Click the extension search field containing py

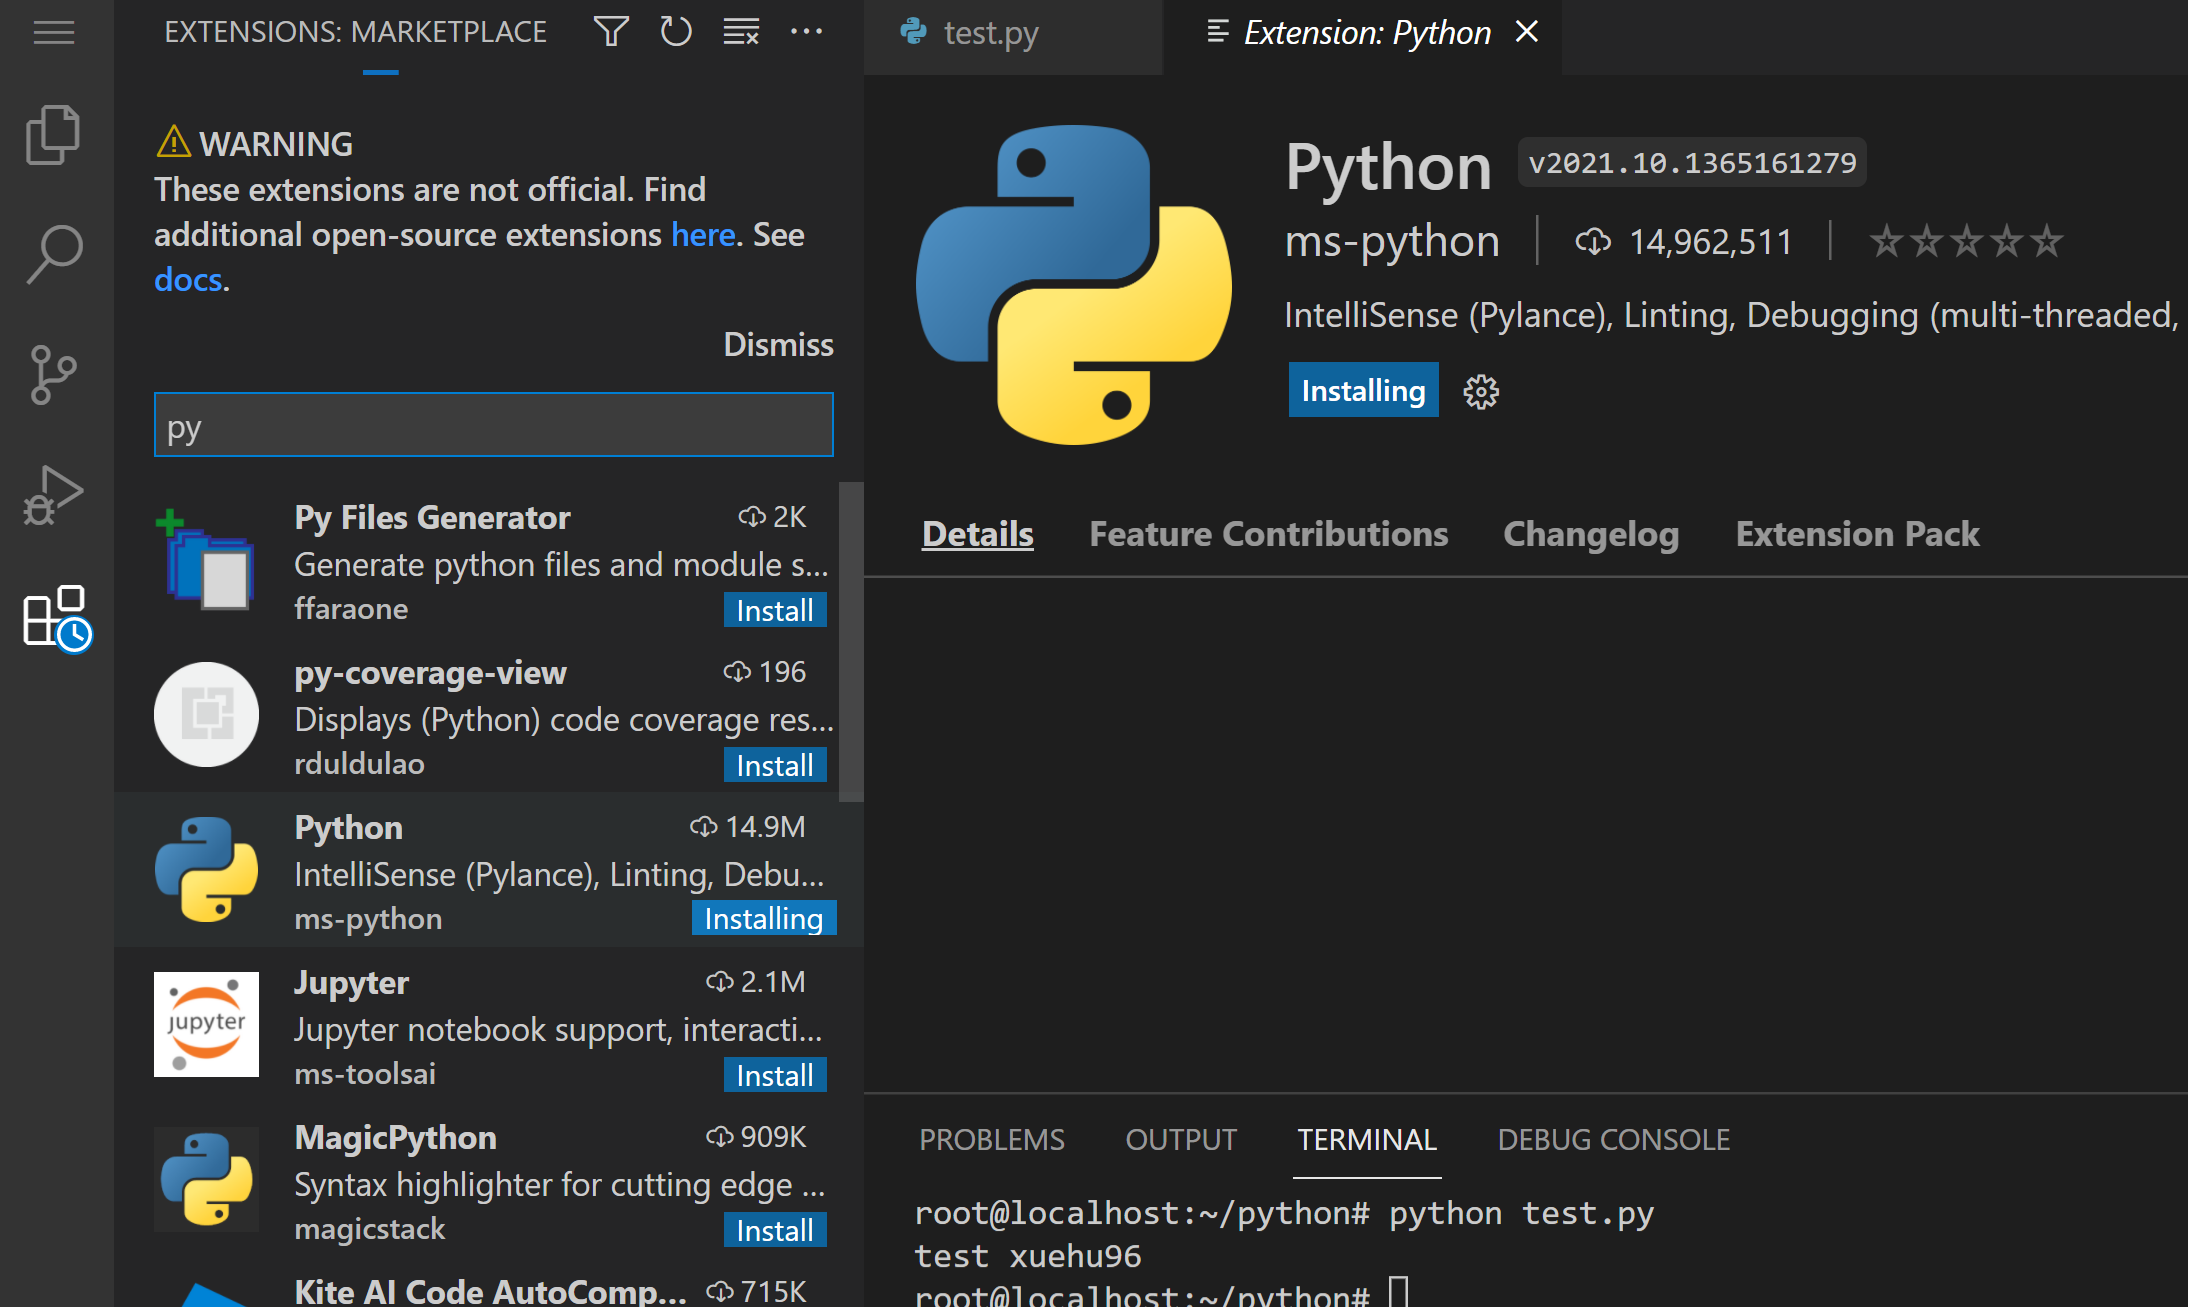pyautogui.click(x=493, y=425)
